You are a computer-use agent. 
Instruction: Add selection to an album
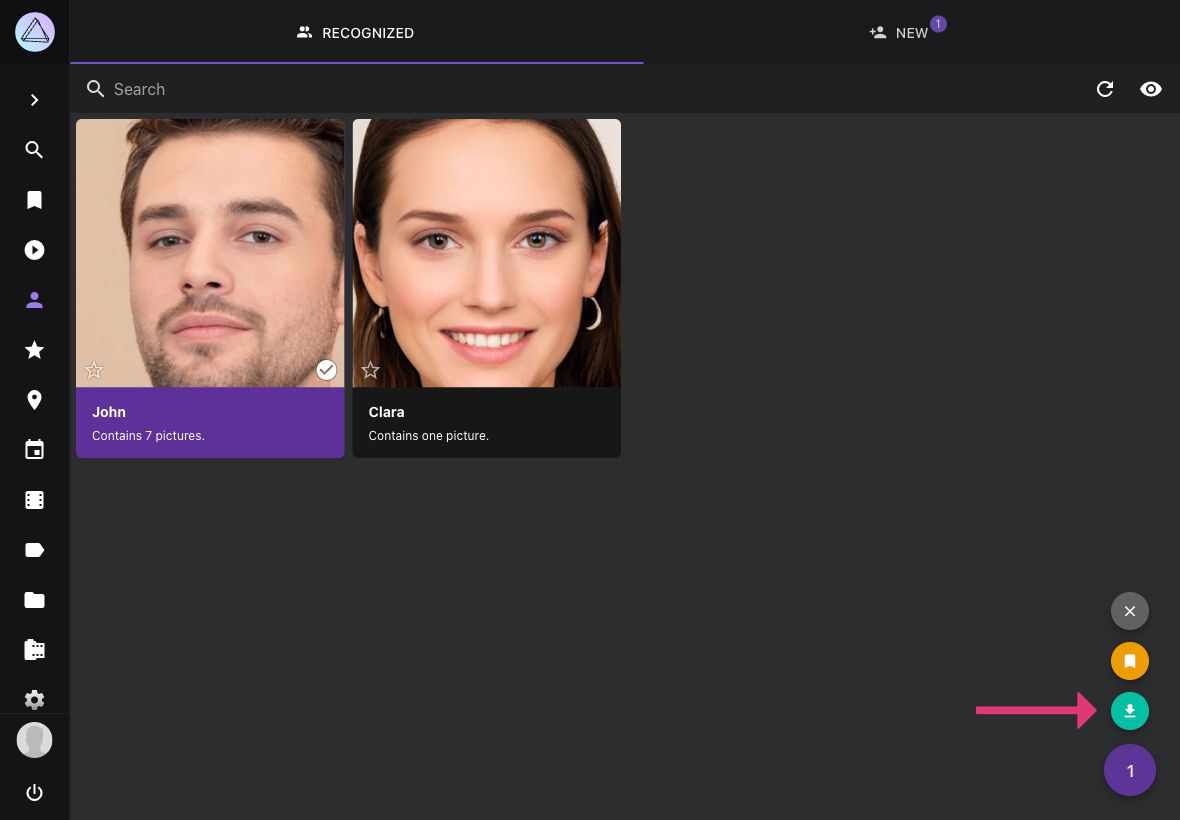(1130, 661)
